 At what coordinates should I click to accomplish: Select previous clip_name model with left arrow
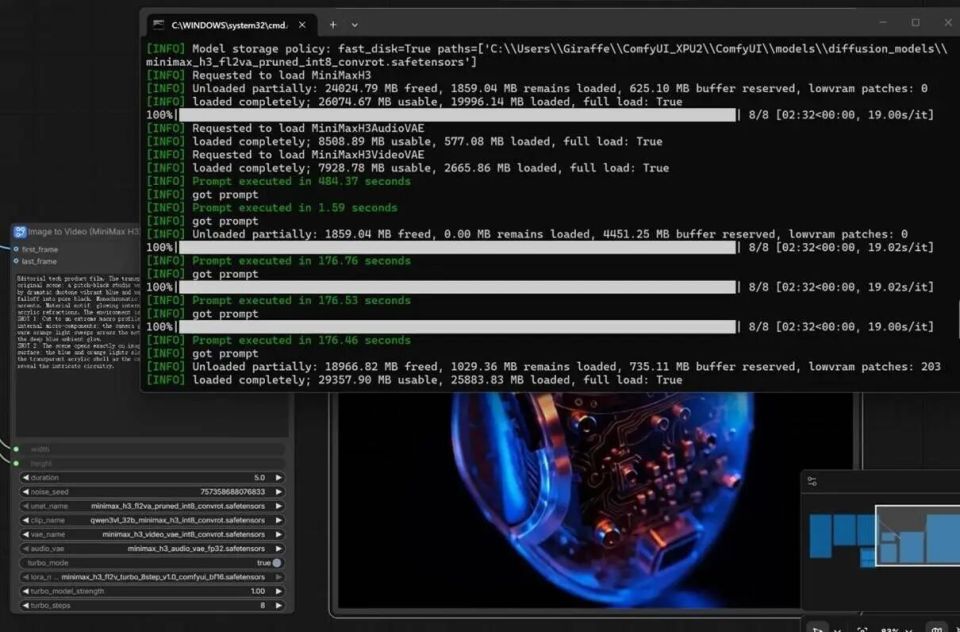point(26,520)
